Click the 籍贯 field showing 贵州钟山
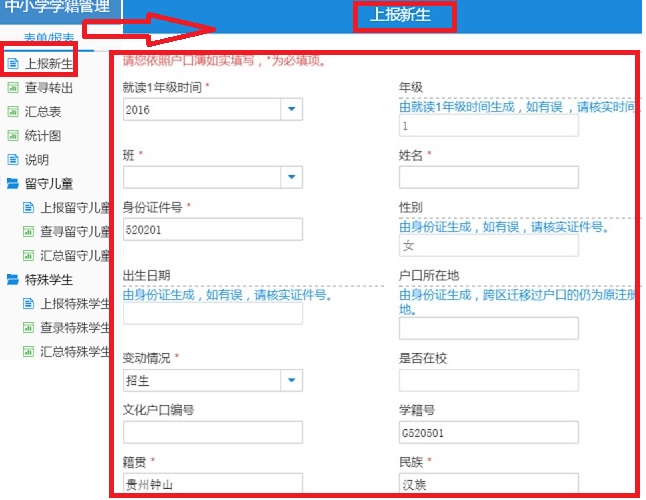 [x=213, y=484]
